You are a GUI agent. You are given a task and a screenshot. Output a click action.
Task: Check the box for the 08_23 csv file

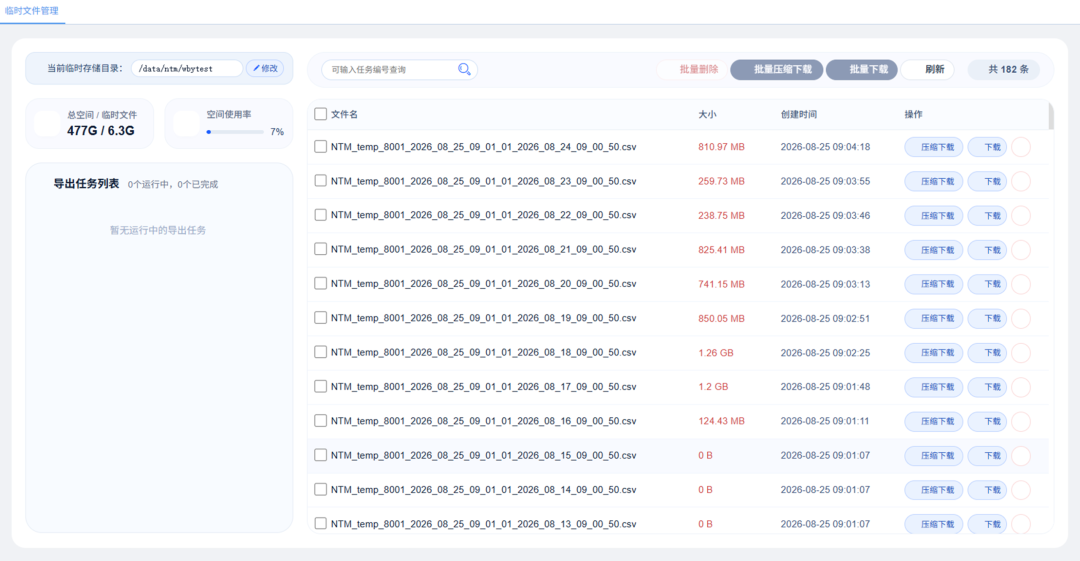click(x=320, y=181)
